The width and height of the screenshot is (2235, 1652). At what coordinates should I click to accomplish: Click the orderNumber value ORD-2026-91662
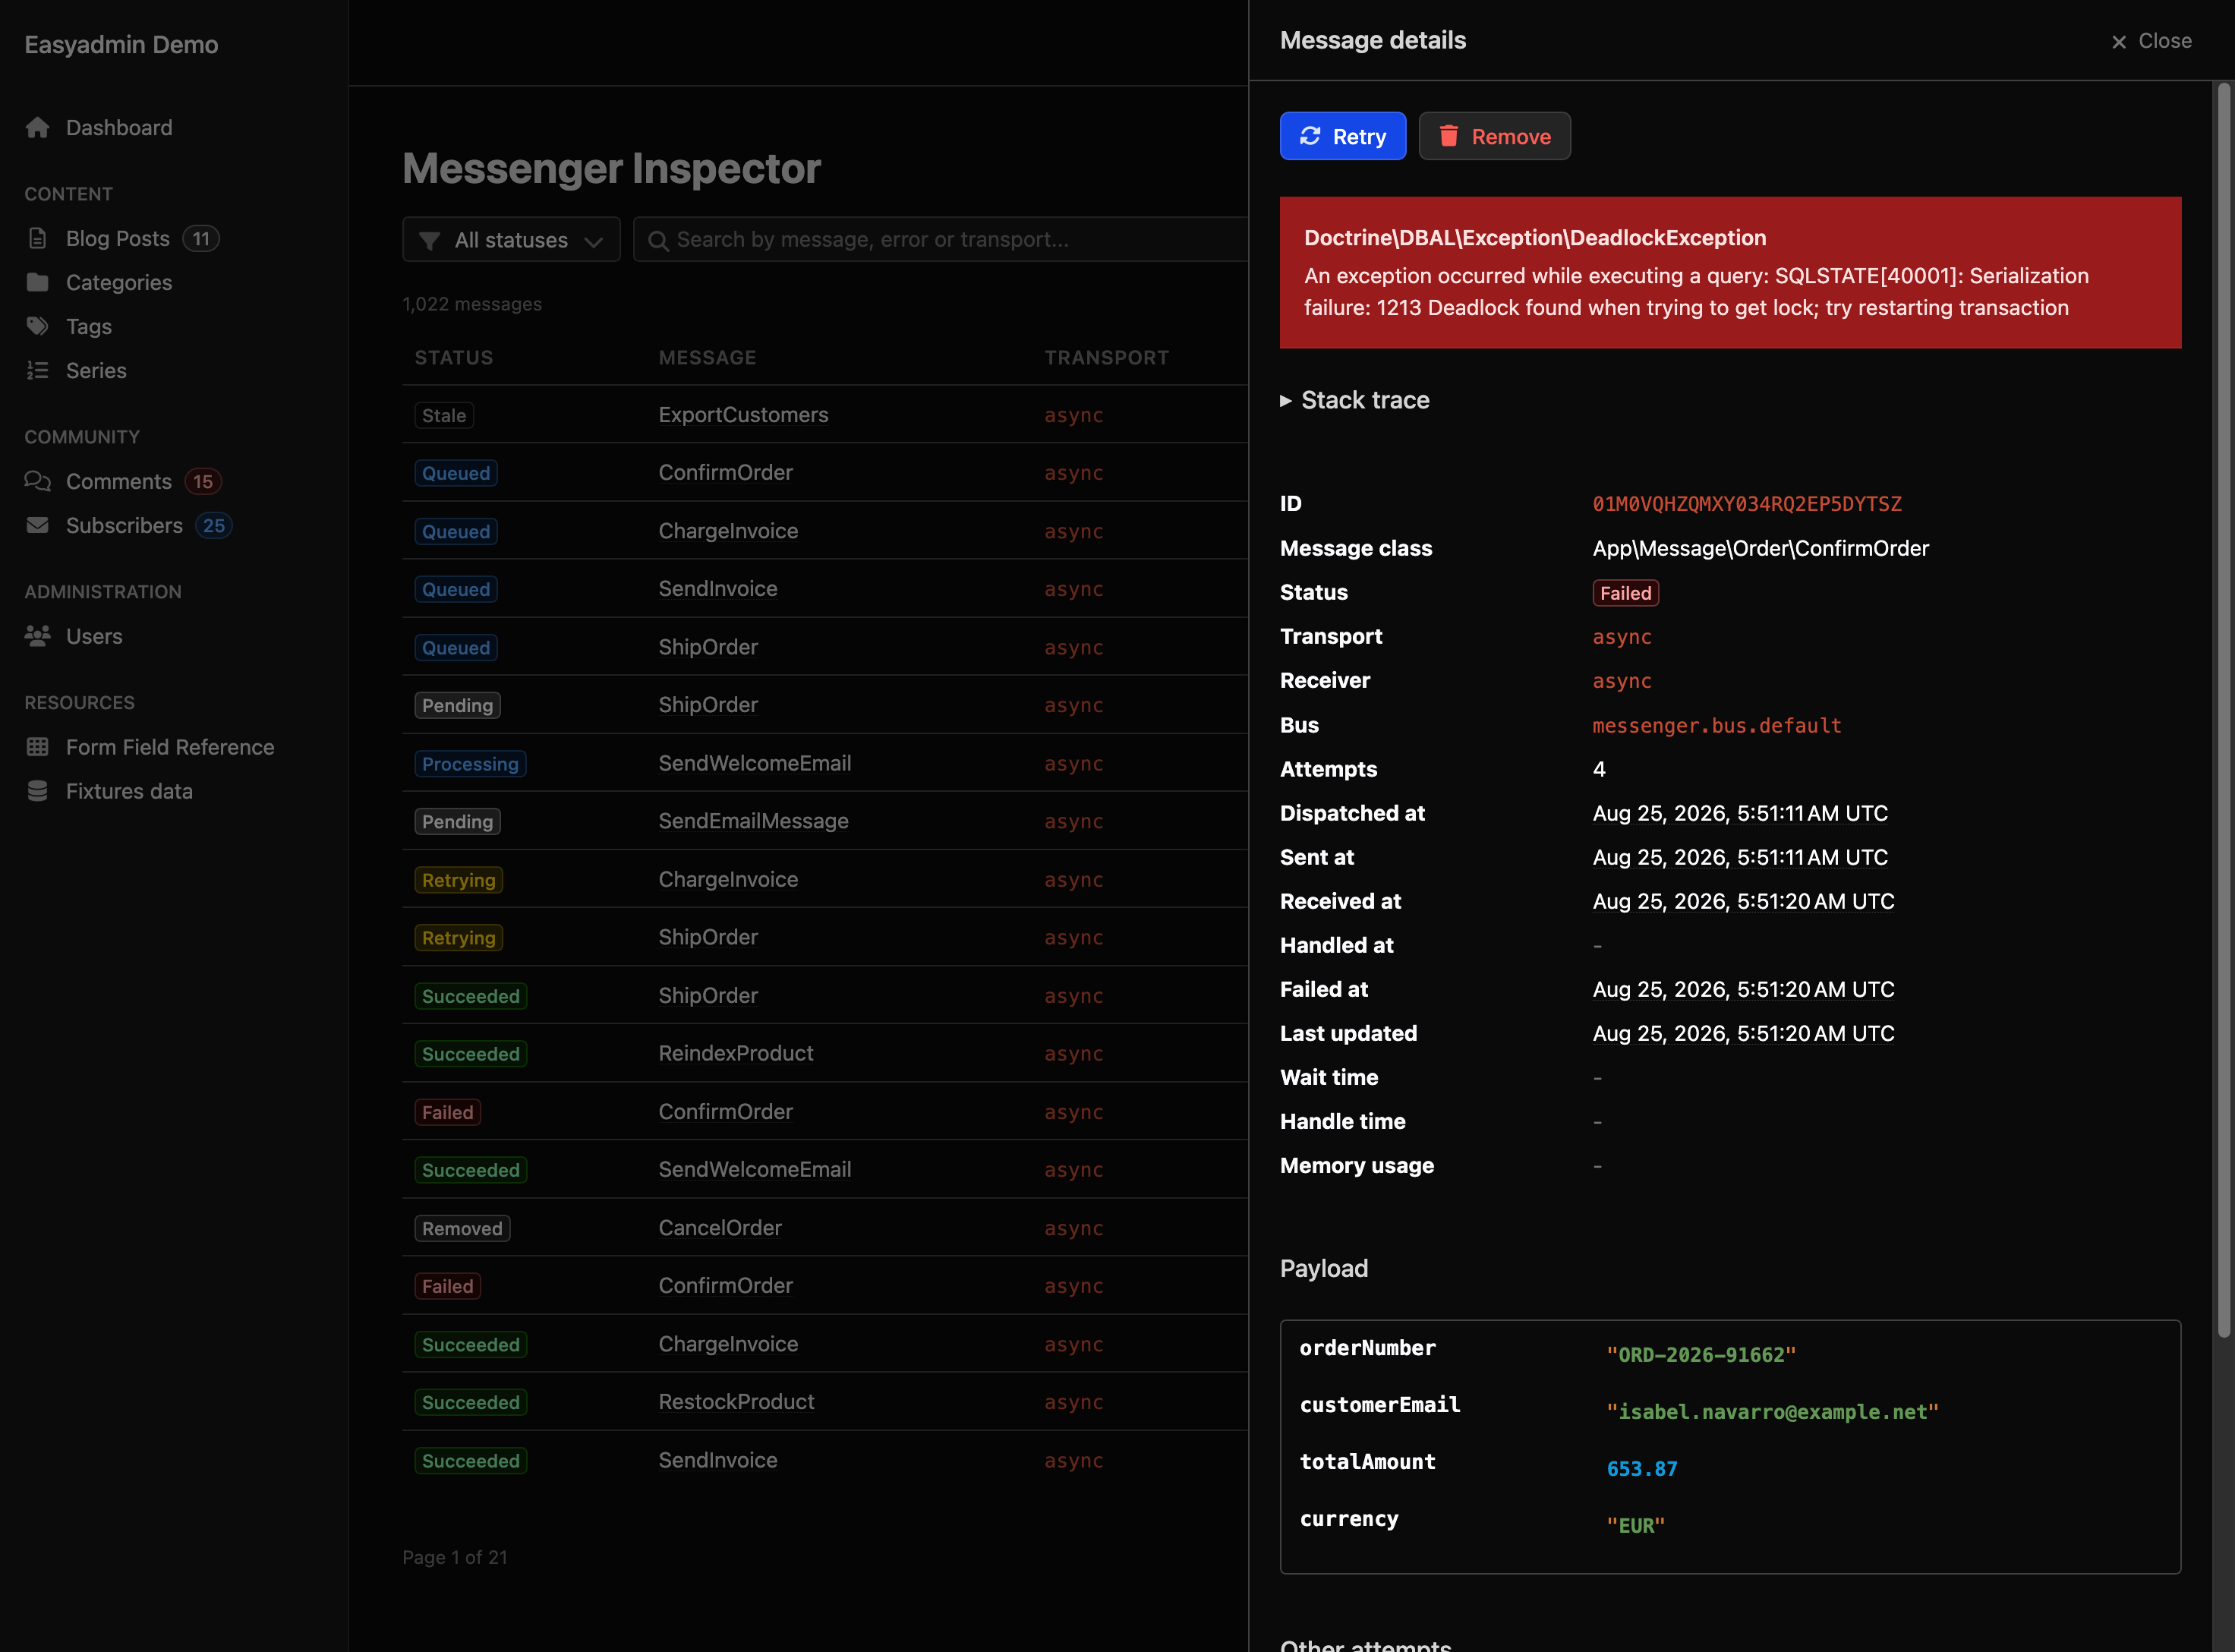coord(1700,1355)
